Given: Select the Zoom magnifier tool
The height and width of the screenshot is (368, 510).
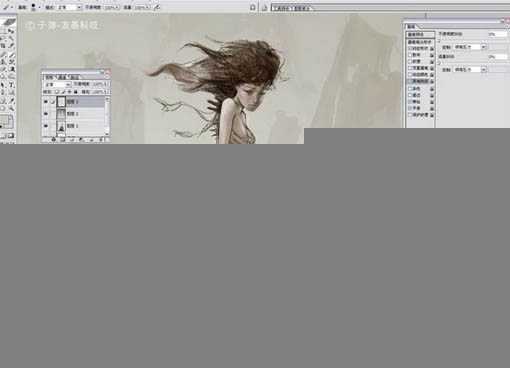Looking at the screenshot, I should tap(12, 107).
